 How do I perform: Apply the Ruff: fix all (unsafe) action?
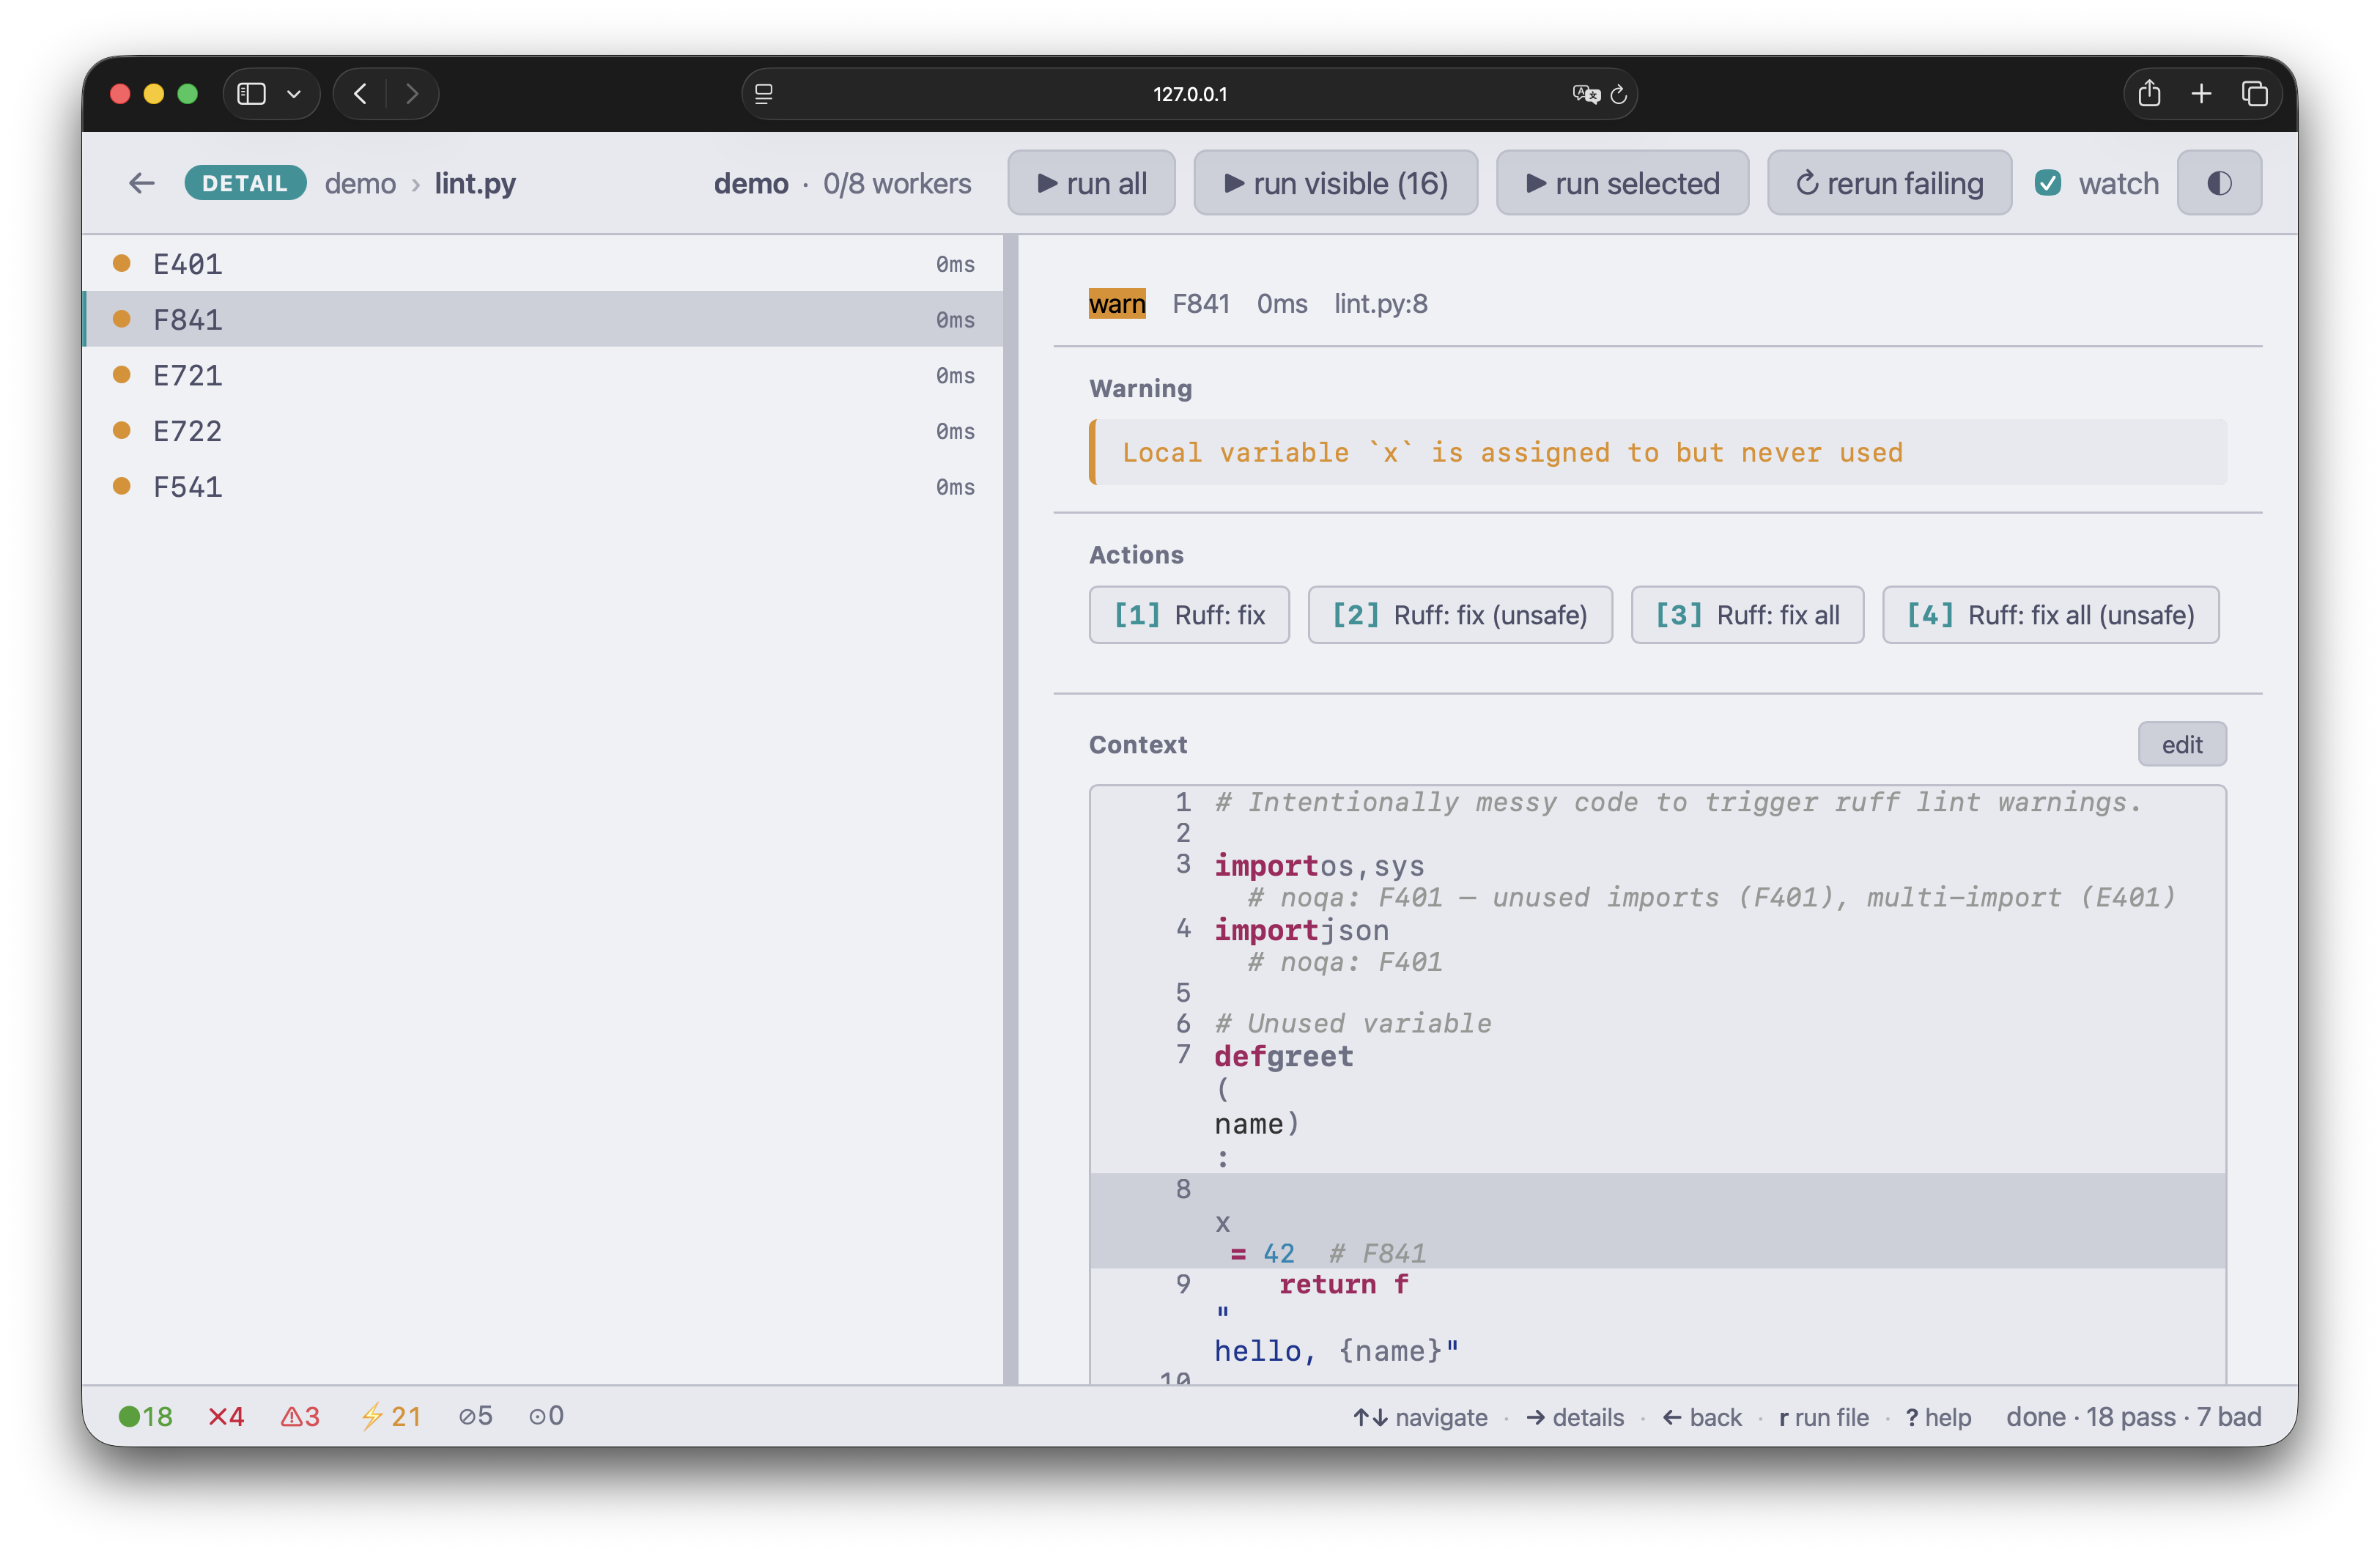pyautogui.click(x=2050, y=615)
